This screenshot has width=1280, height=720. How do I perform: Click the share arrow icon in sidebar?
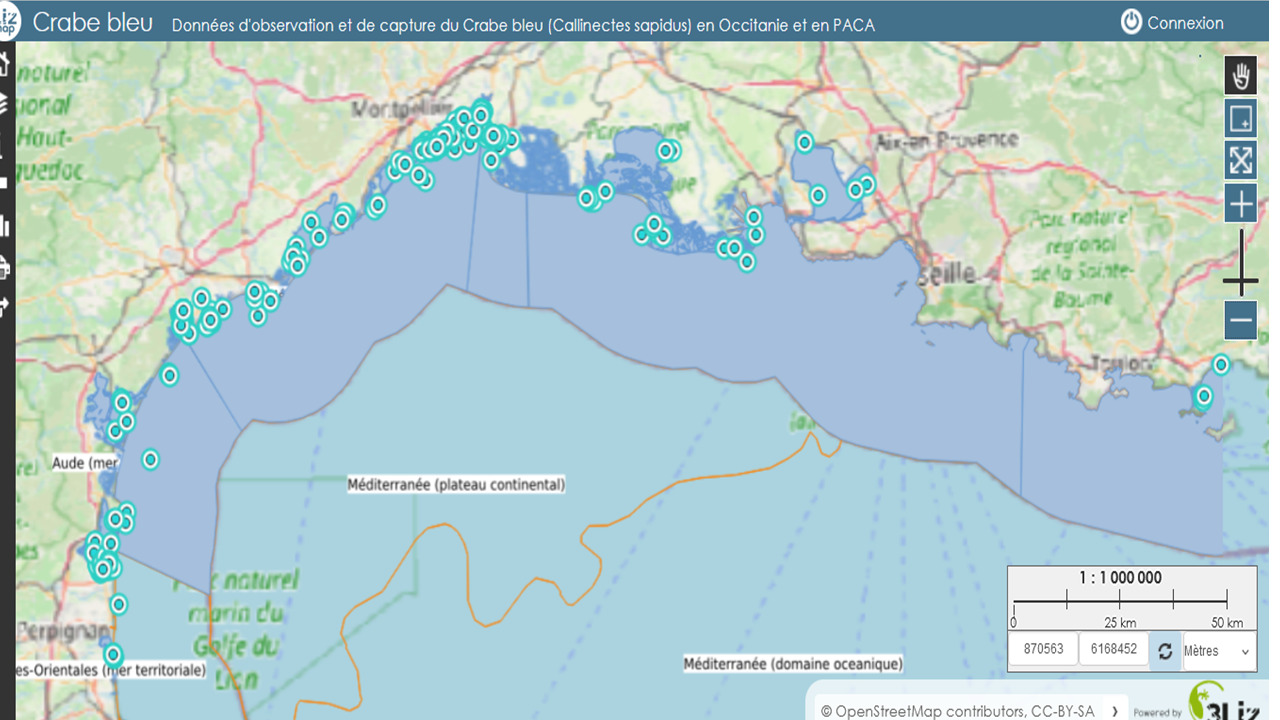[4, 307]
